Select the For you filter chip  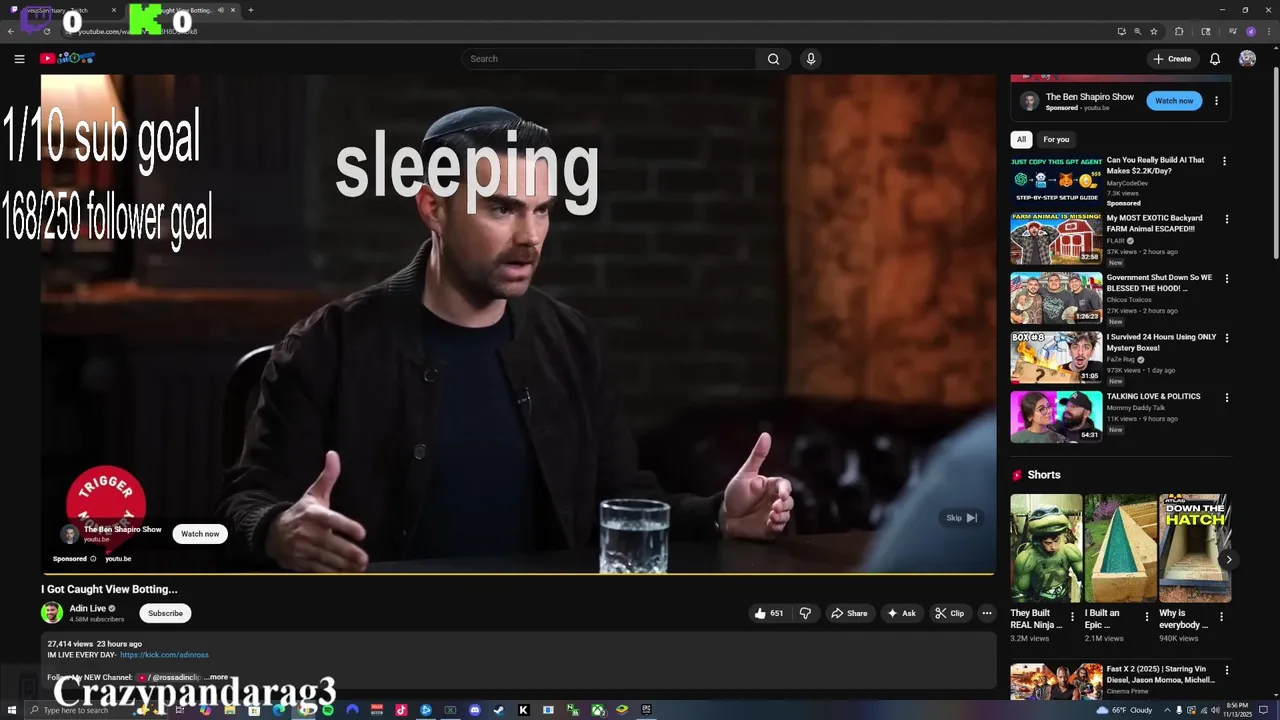pos(1056,140)
